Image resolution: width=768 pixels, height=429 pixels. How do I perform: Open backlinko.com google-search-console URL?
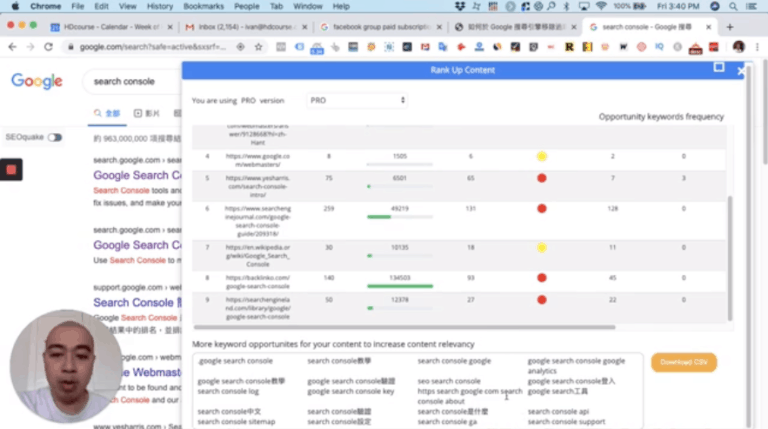(x=258, y=282)
